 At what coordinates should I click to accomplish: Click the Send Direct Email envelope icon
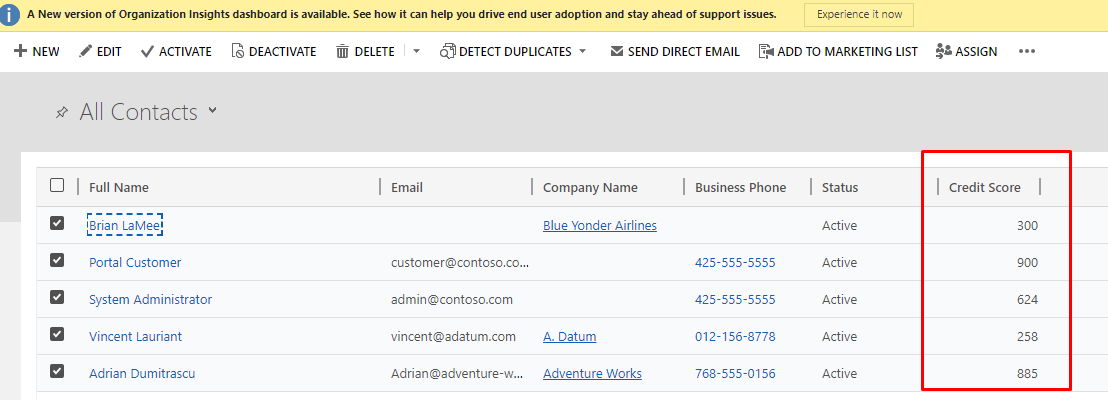[x=616, y=51]
